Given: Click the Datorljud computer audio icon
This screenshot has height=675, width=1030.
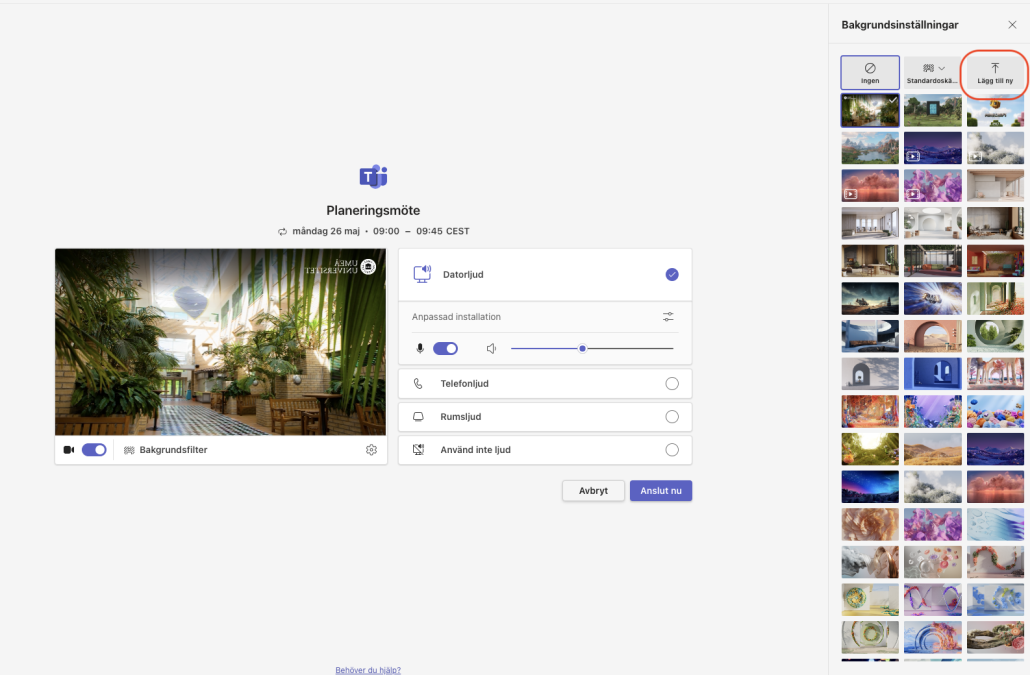Looking at the screenshot, I should tap(422, 274).
